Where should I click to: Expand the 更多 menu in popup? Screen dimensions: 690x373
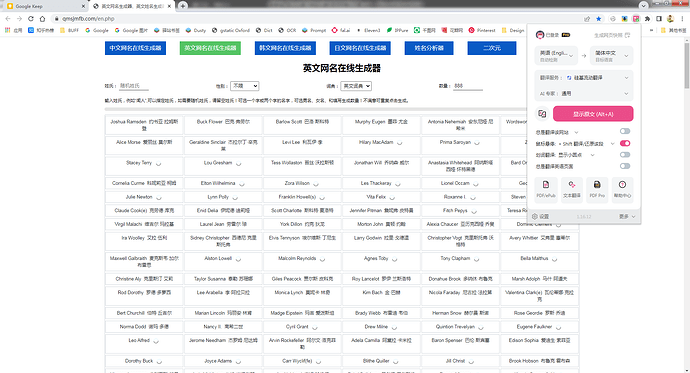pos(628,216)
